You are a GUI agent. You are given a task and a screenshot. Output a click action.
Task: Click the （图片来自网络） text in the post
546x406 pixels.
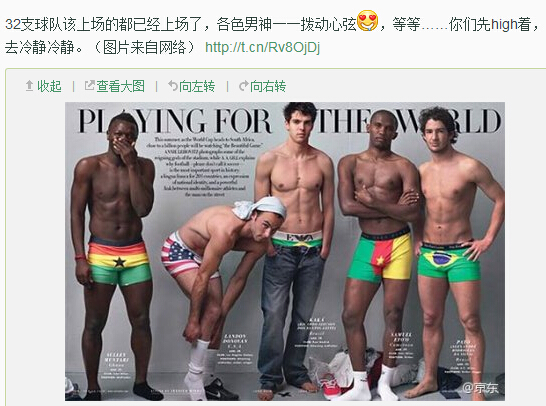click(145, 47)
